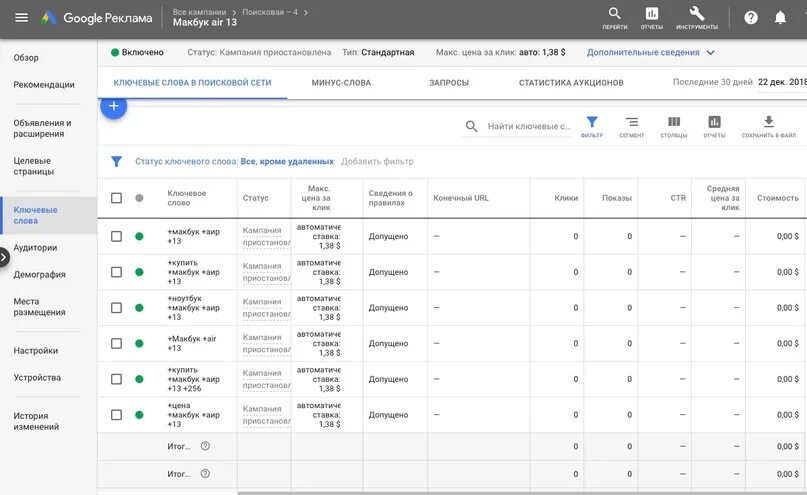This screenshot has height=495, width=807.
Task: Edit 1,38 $ bid for +Макбук +air +13
Action: point(329,353)
